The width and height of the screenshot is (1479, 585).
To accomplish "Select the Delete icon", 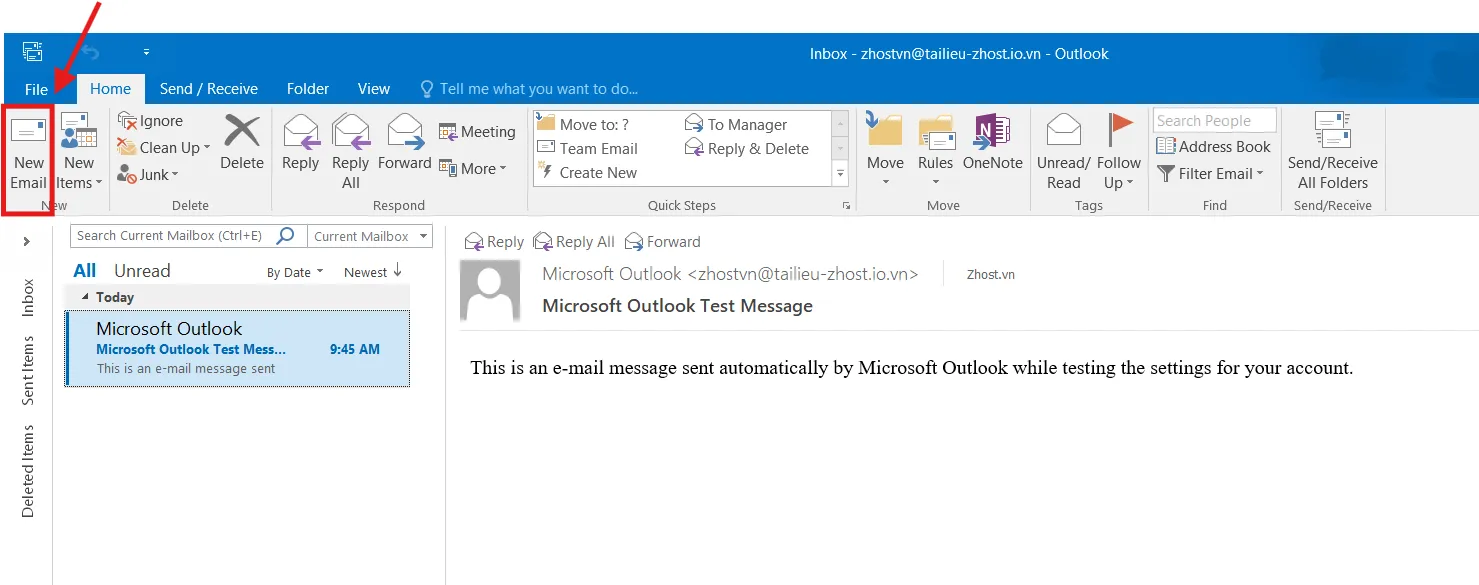I will click(241, 147).
